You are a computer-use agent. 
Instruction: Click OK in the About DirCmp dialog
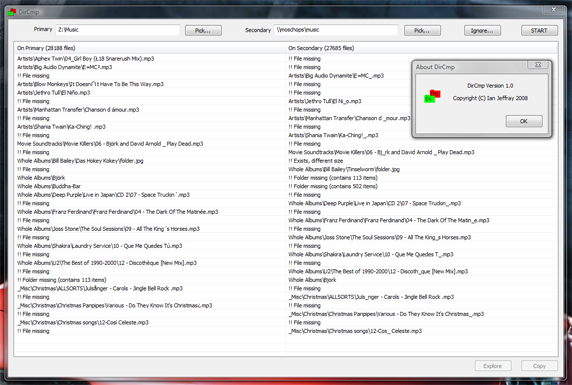point(524,121)
